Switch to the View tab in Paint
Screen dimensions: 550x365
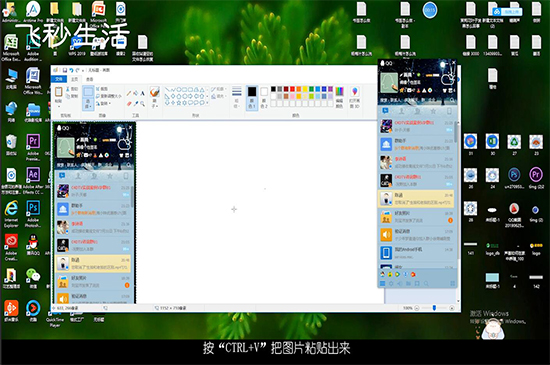90,79
